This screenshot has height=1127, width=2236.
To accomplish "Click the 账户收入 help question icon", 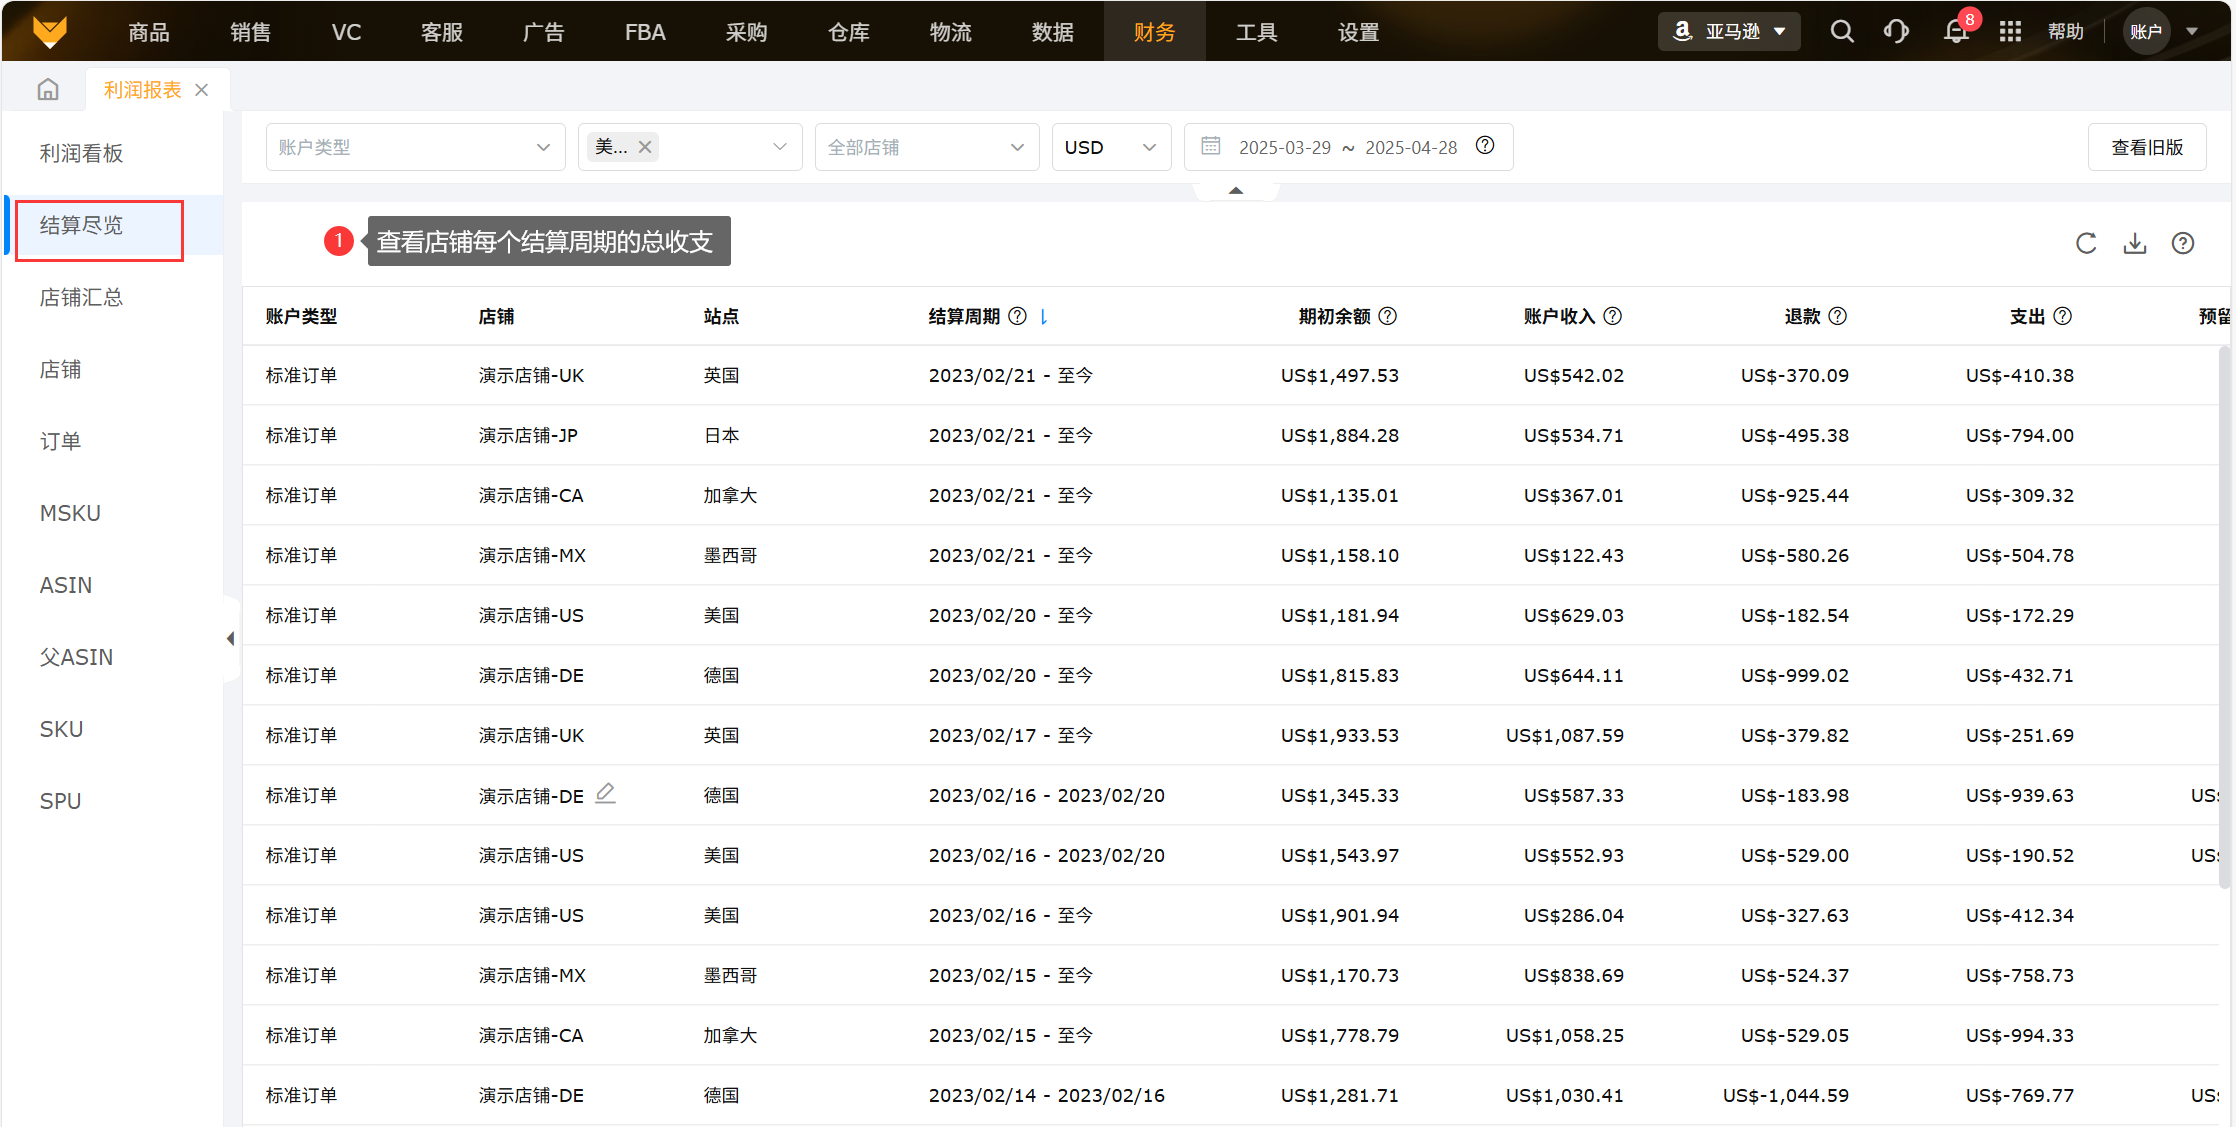I will coord(1613,316).
